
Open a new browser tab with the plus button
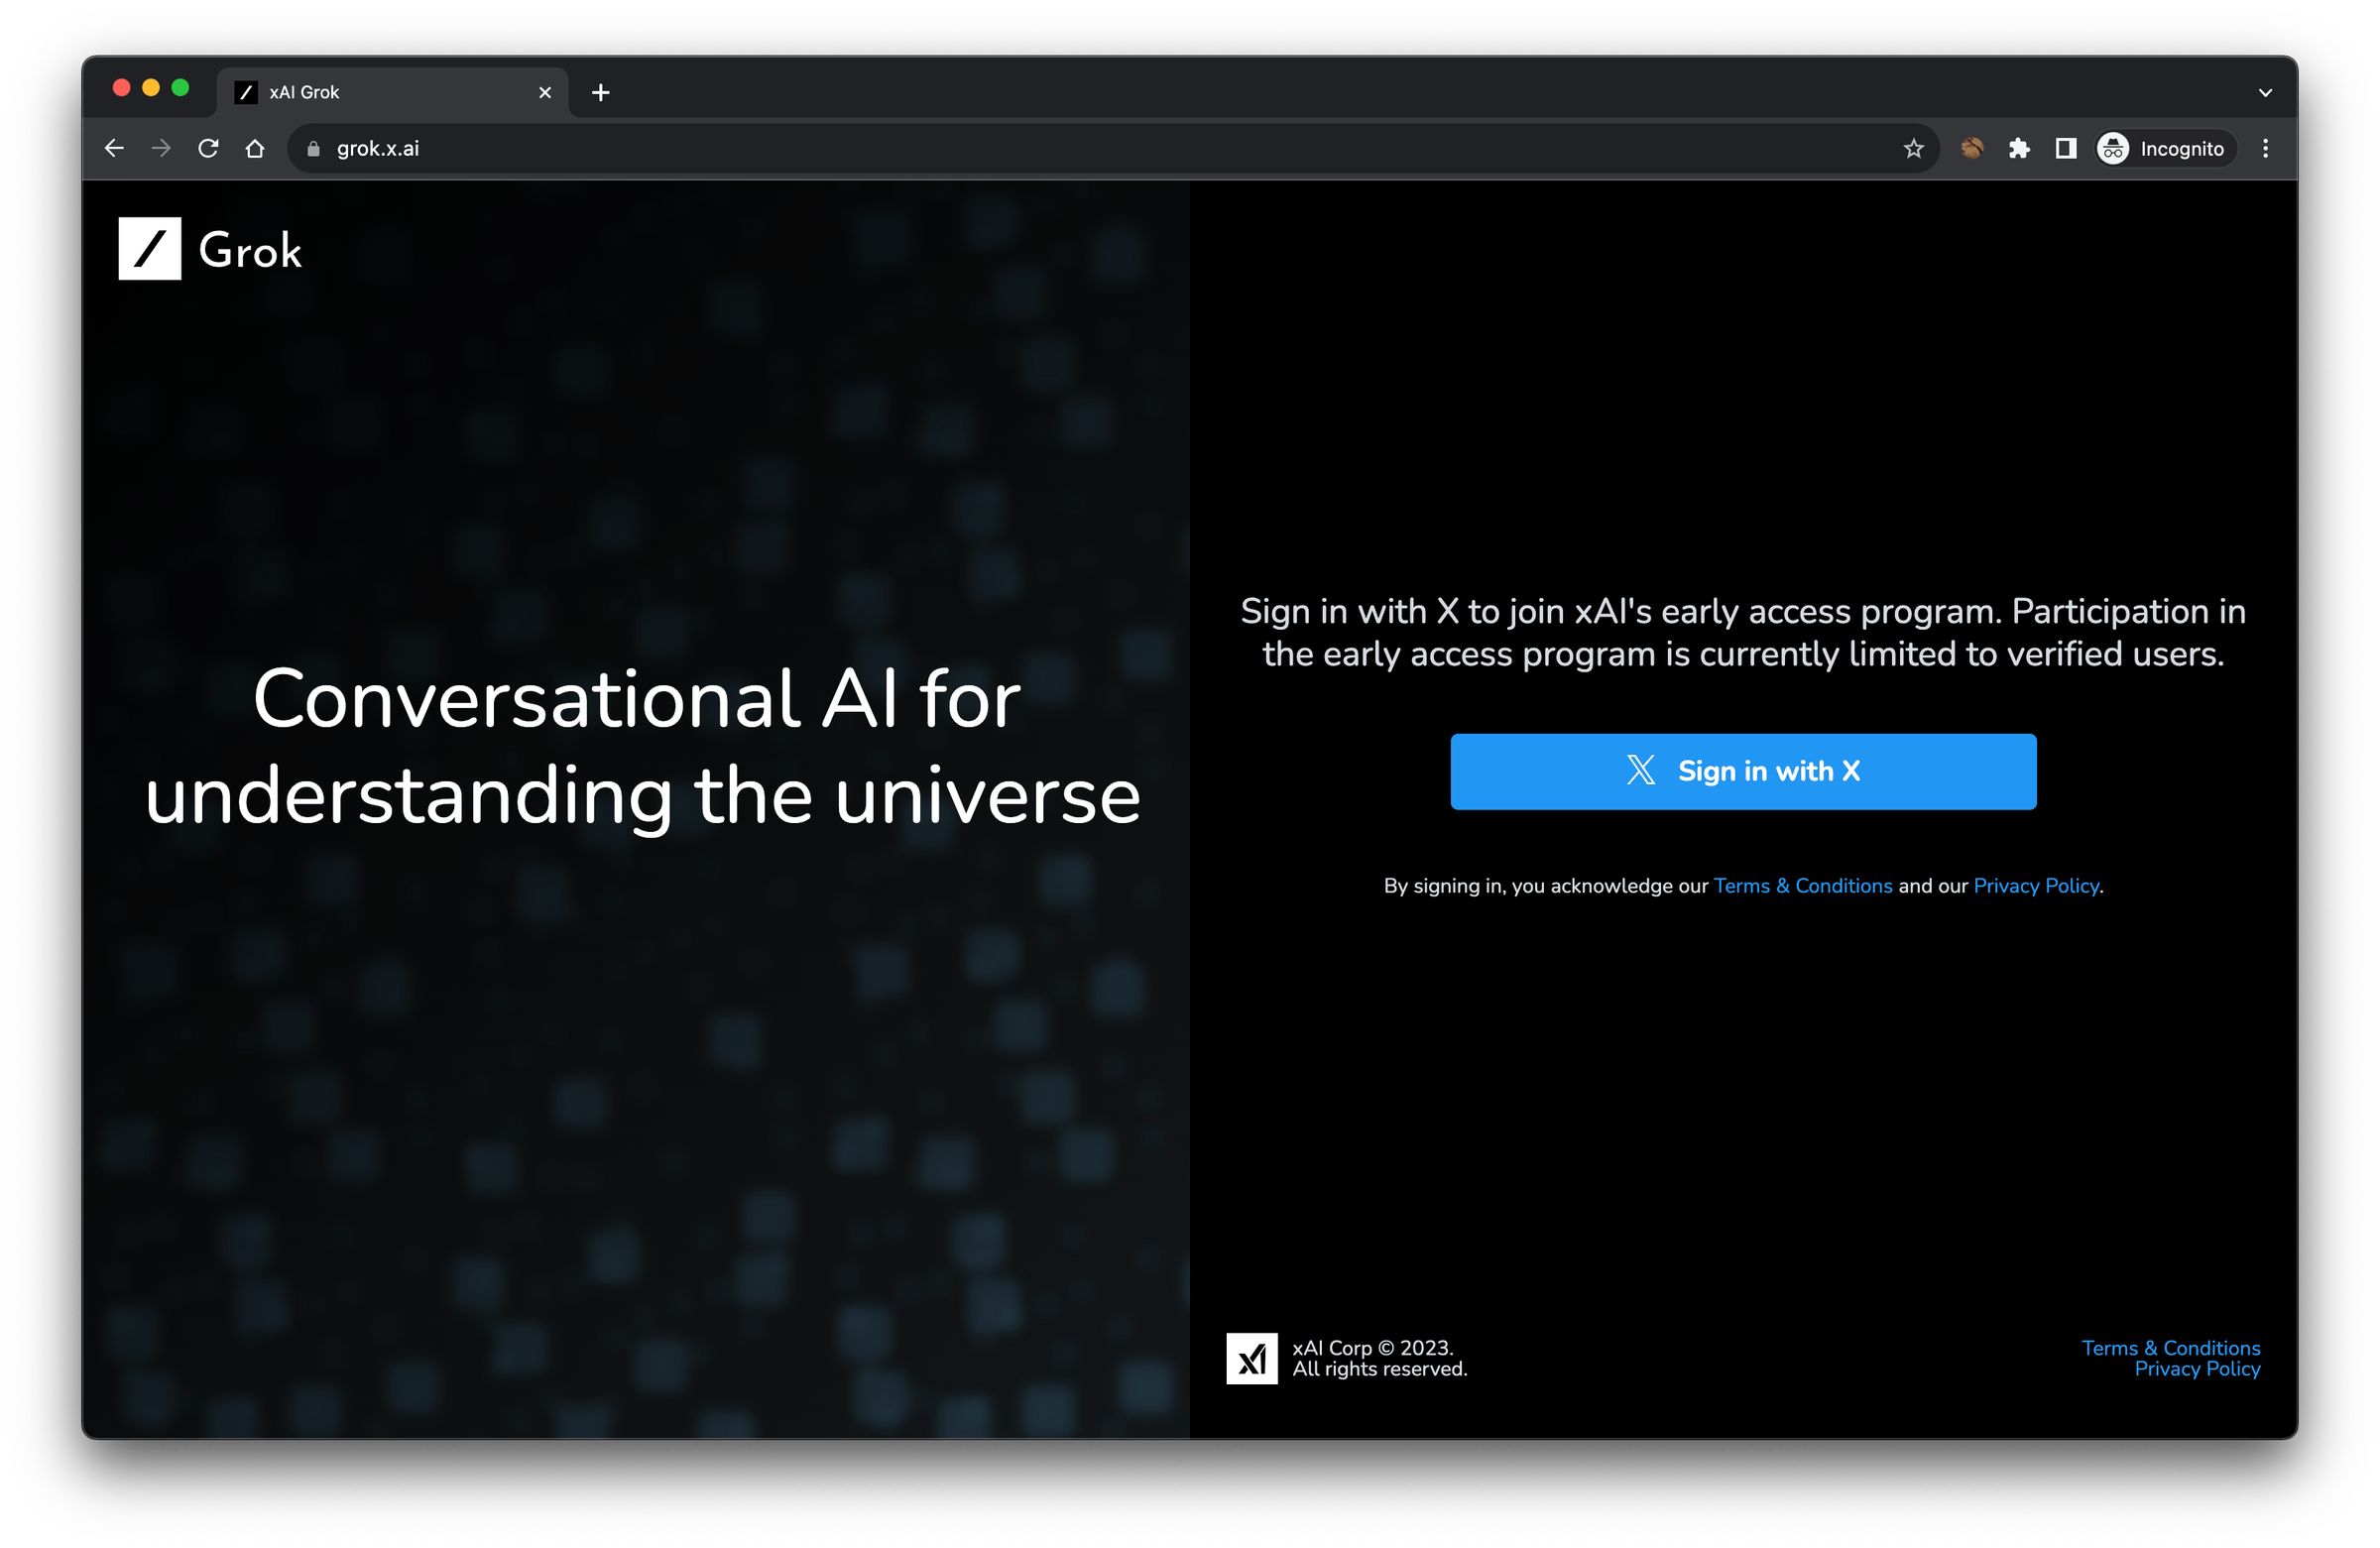pyautogui.click(x=600, y=92)
